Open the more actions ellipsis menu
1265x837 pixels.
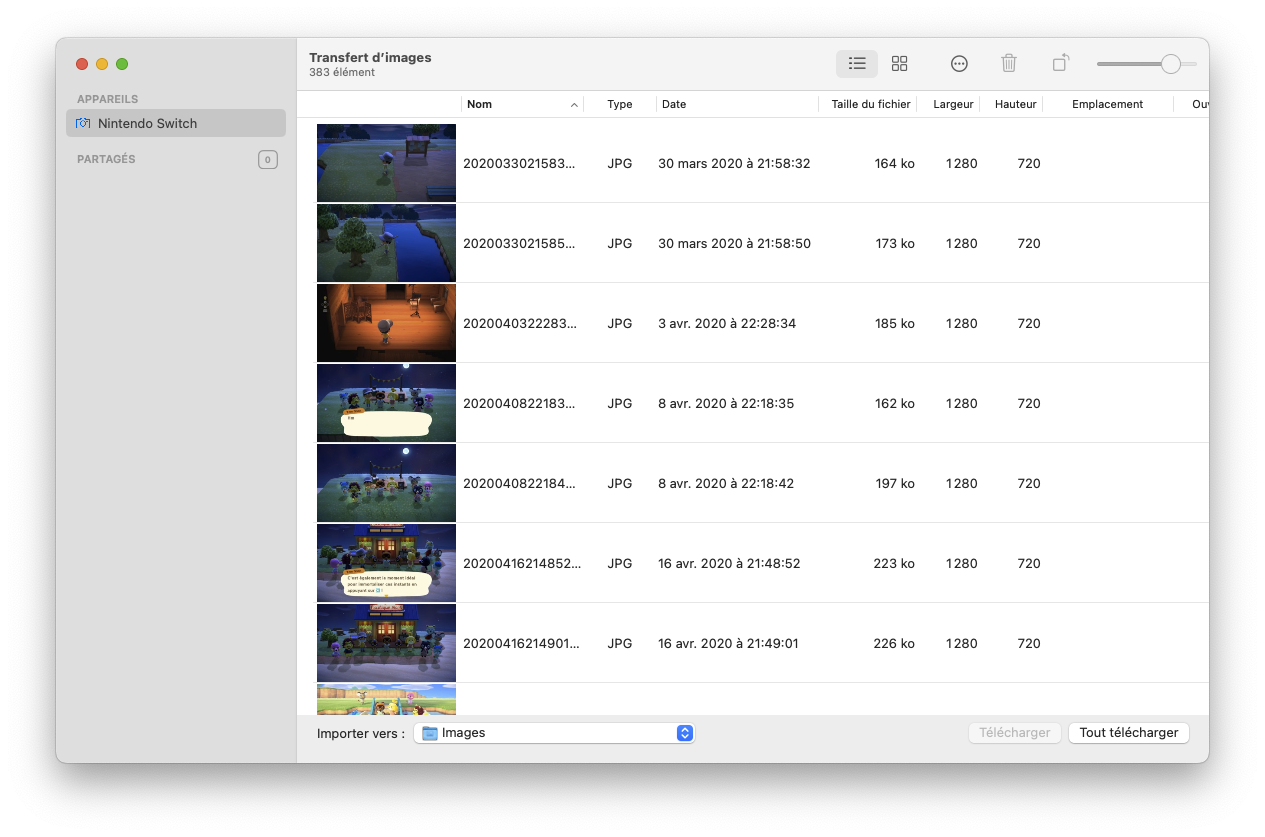959,64
